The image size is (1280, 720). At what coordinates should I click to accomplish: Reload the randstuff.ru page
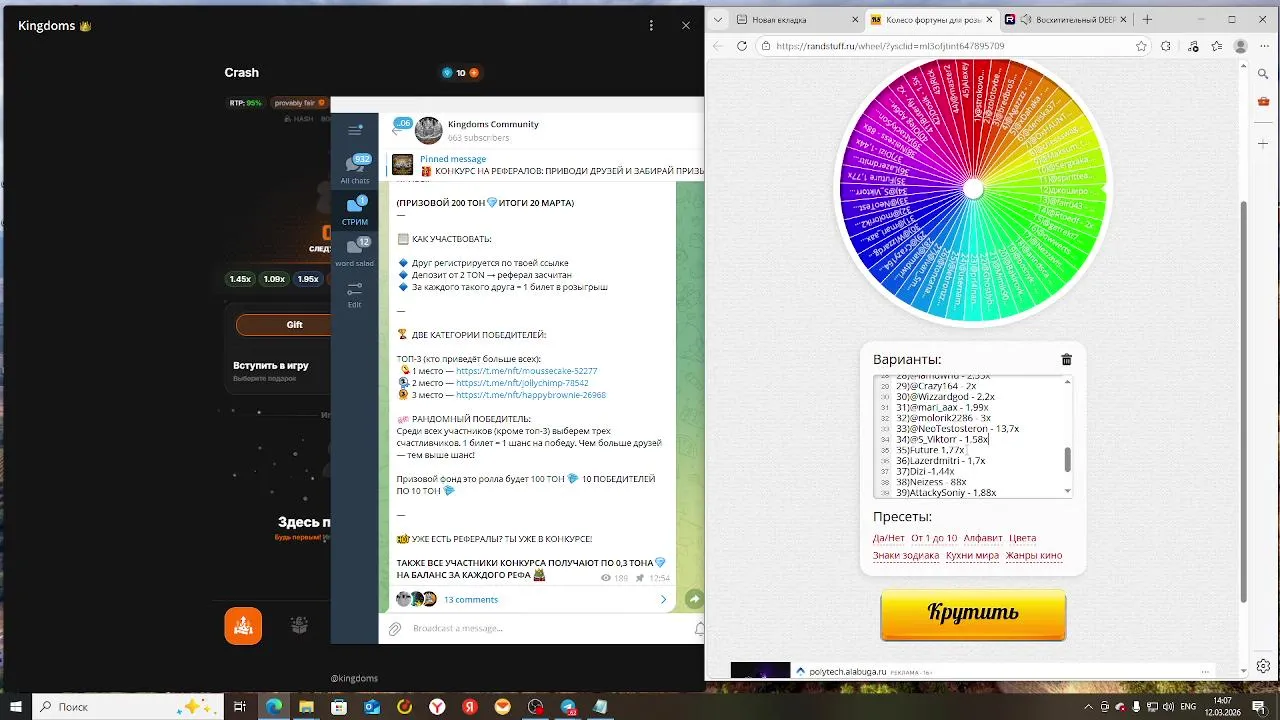742,46
